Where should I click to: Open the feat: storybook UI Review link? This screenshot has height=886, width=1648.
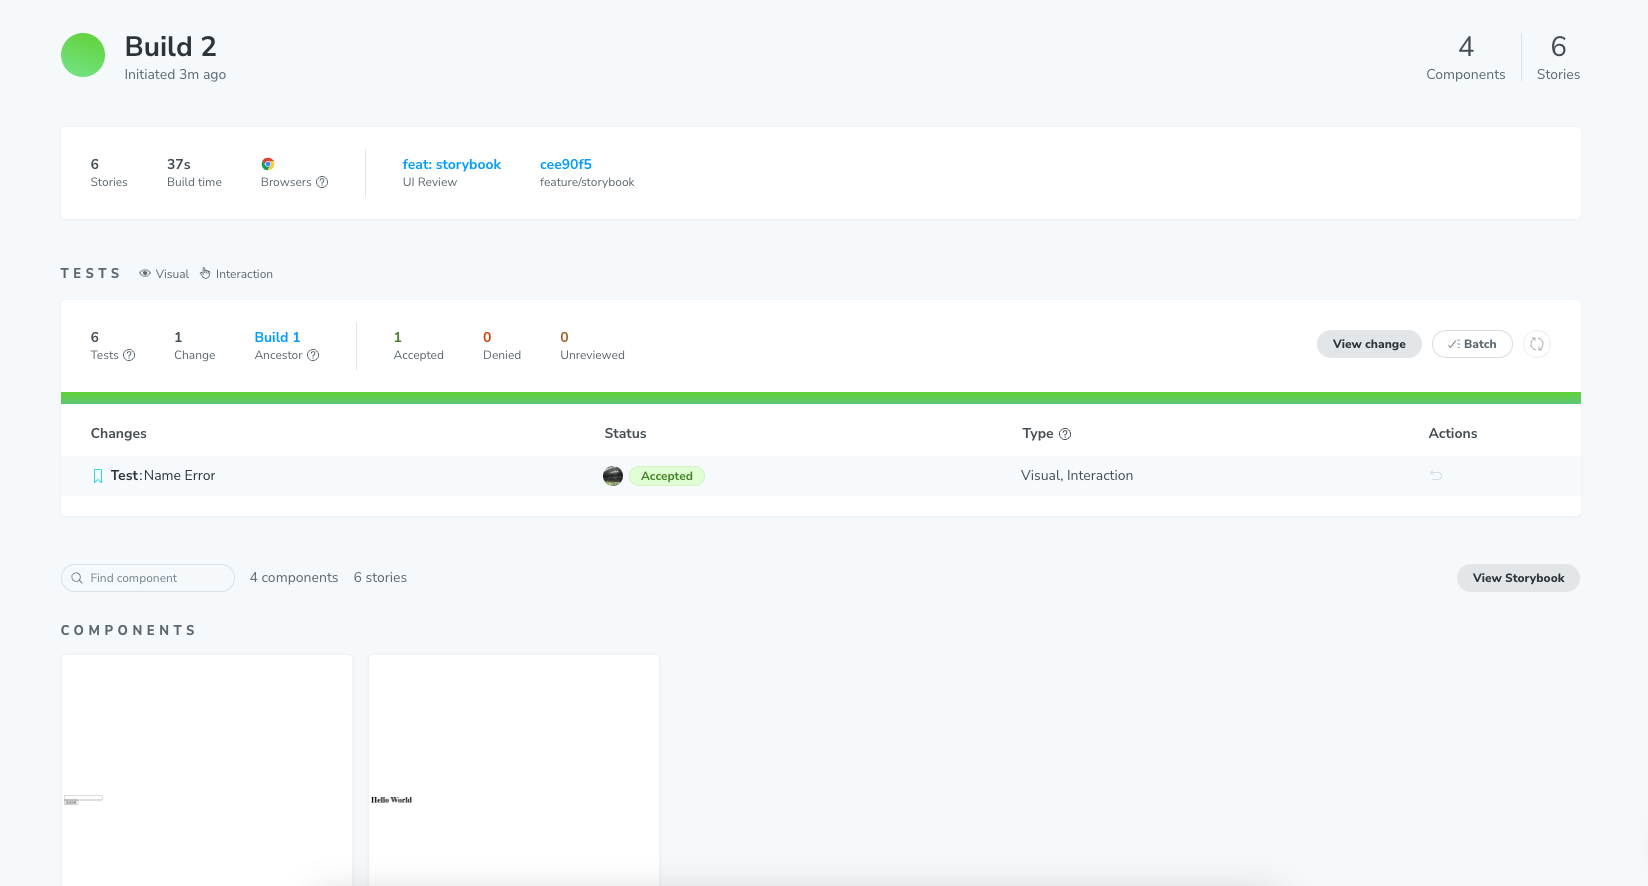452,164
